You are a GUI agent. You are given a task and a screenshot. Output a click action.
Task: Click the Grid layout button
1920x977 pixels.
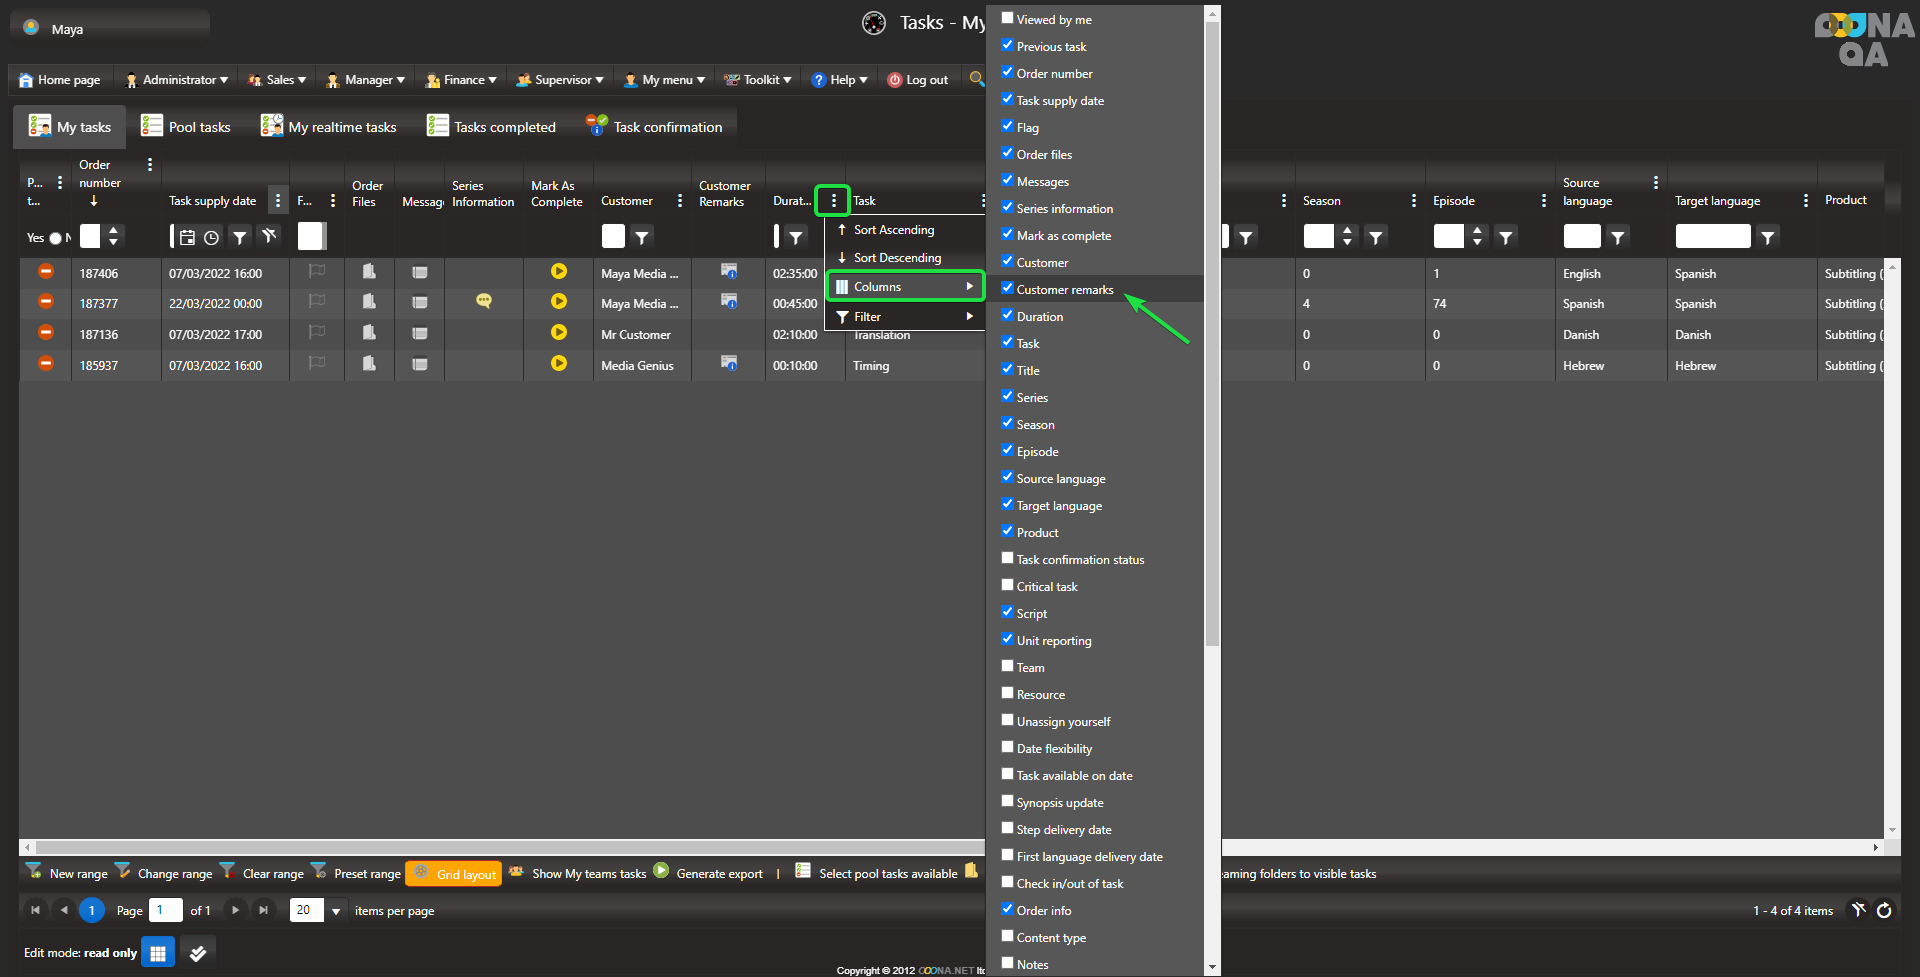coord(454,874)
